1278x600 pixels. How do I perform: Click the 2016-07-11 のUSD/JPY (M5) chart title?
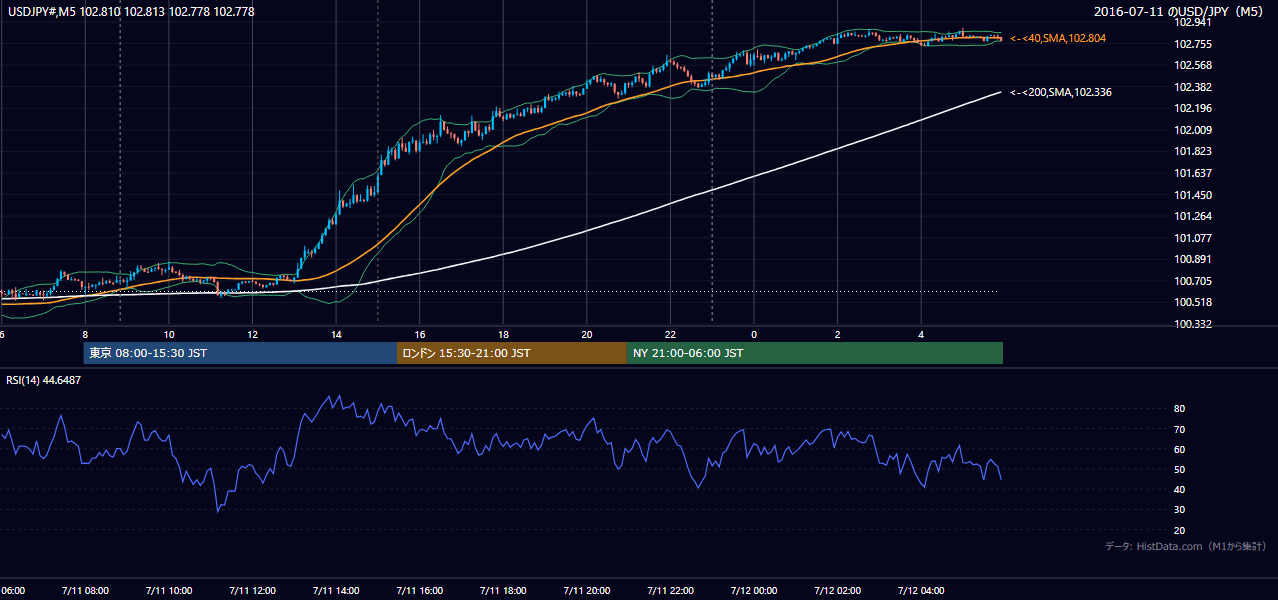pos(1181,12)
